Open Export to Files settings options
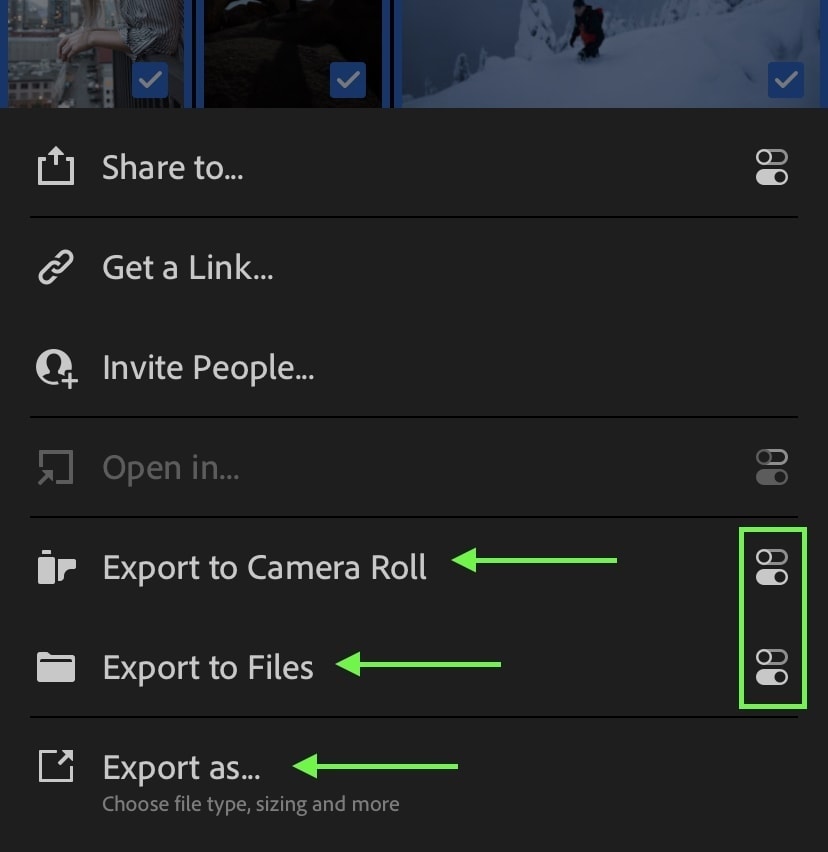The height and width of the screenshot is (852, 828). tap(771, 667)
